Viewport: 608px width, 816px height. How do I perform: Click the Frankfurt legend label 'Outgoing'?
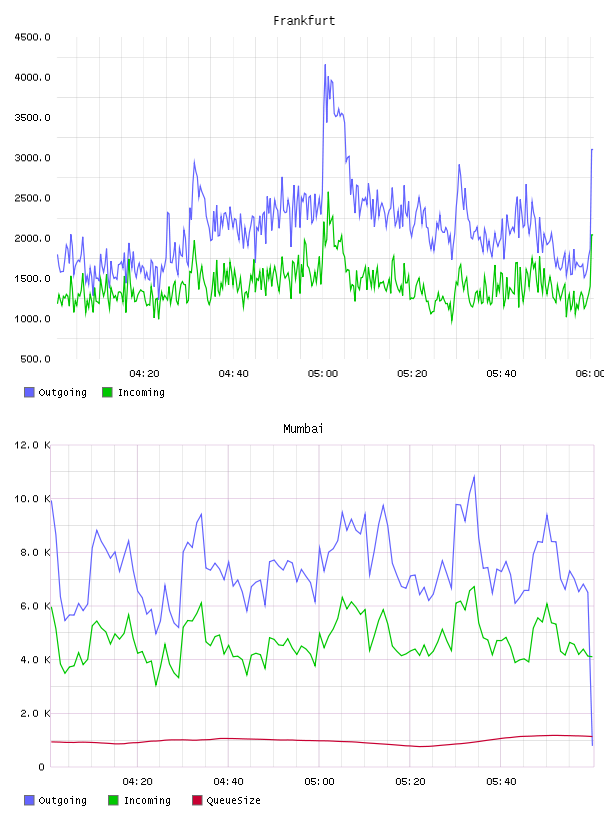[x=62, y=392]
